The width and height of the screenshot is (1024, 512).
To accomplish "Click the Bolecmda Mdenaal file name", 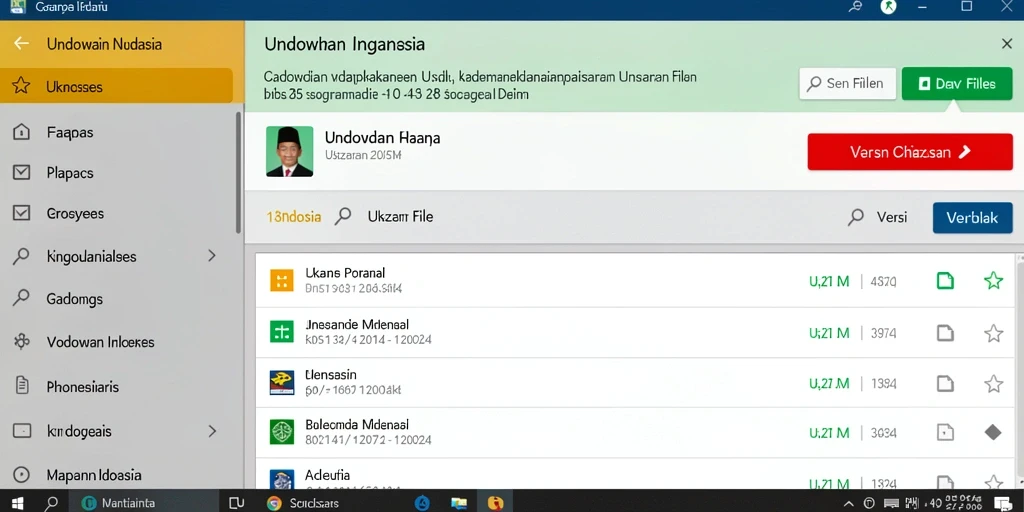I will point(357,424).
